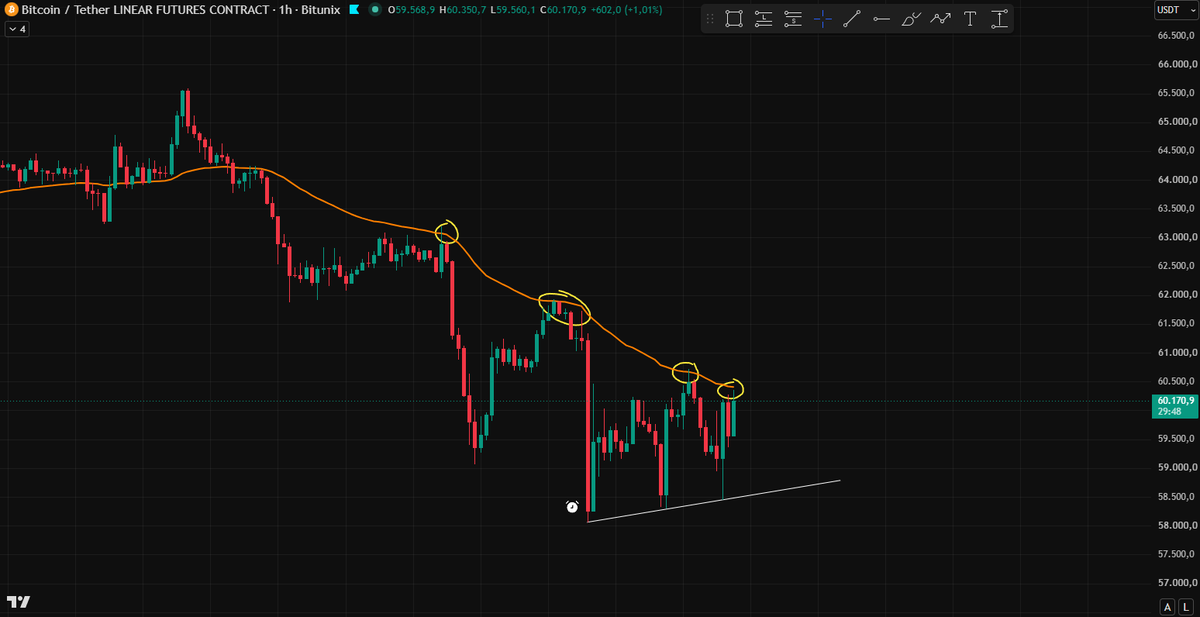Select the trend line tool
This screenshot has width=1200, height=617.
(852, 18)
